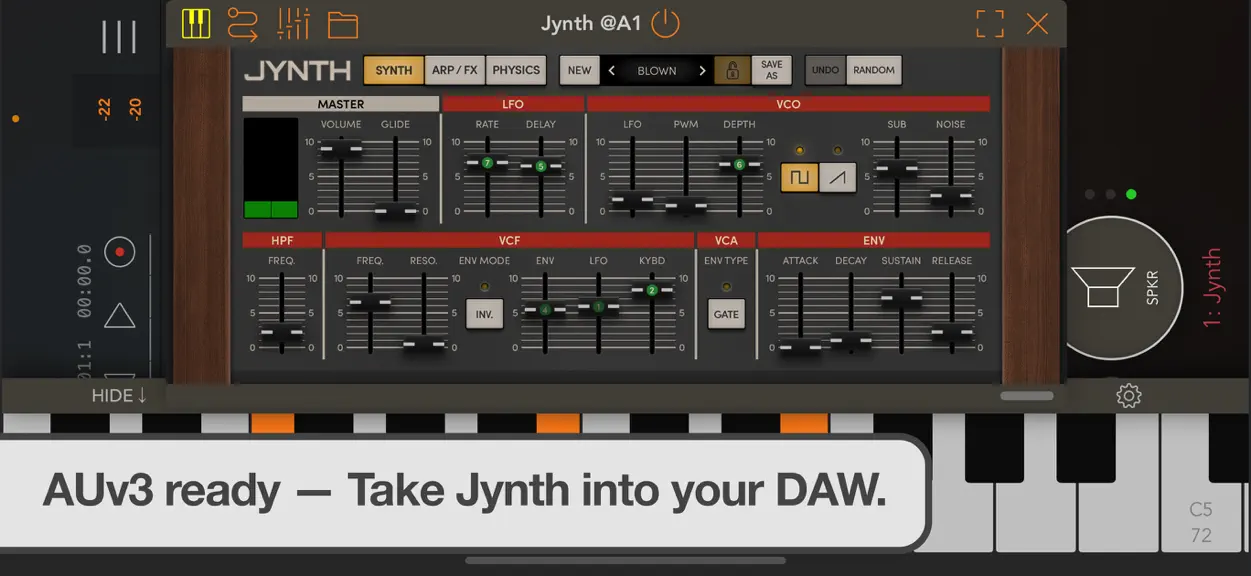Viewport: 1251px width, 576px height.
Task: Click the '00:00.0' time display
Action: pyautogui.click(x=84, y=282)
